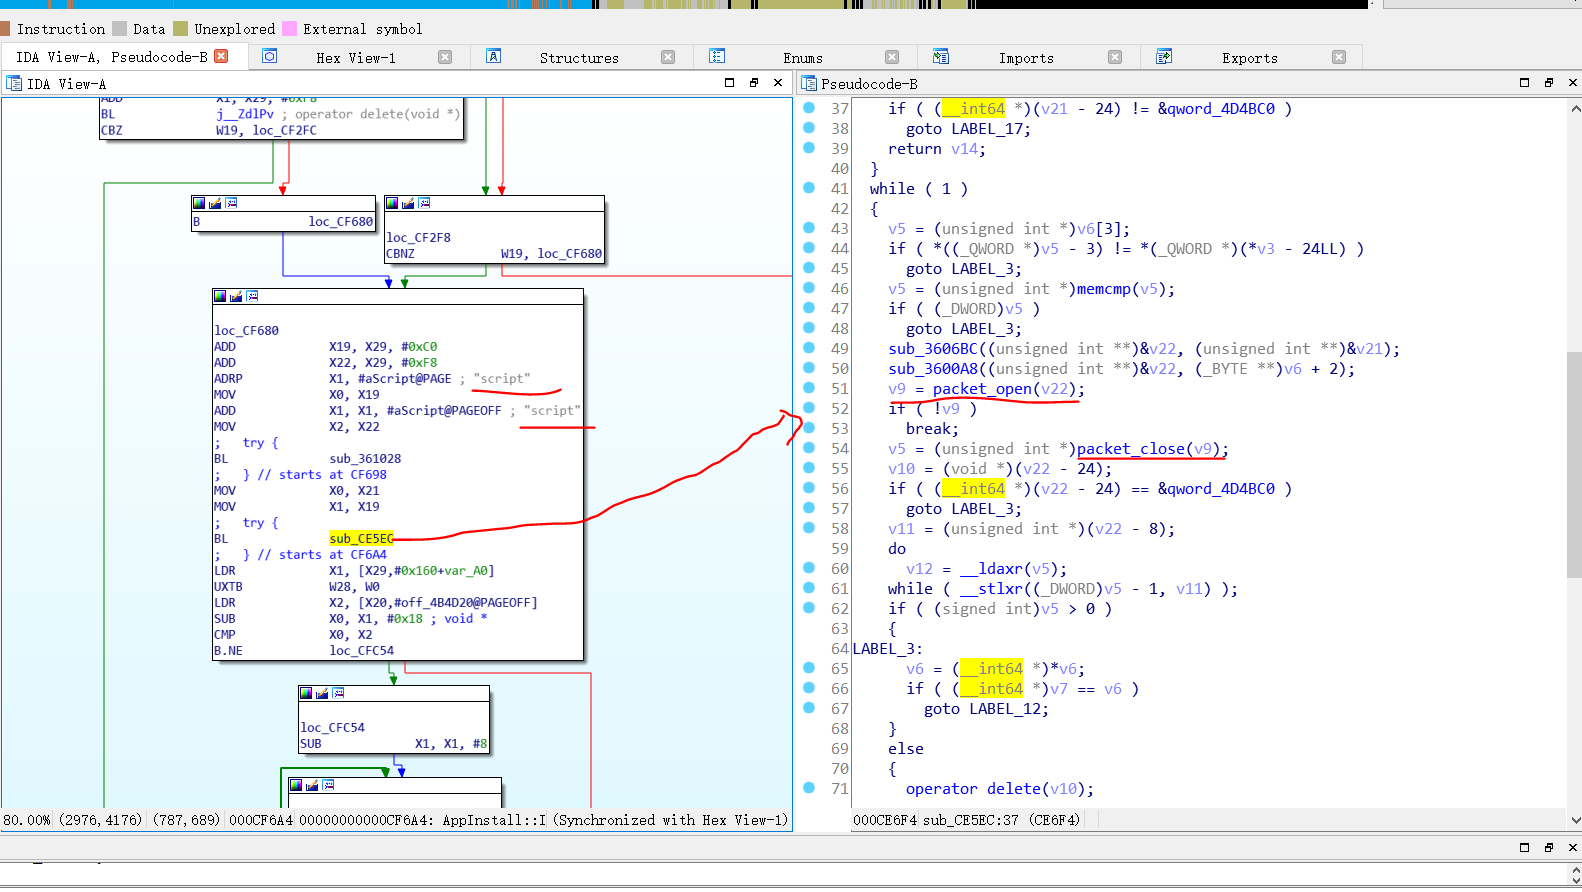Close the Hex View-1 tab
1582x892 pixels.
click(445, 58)
